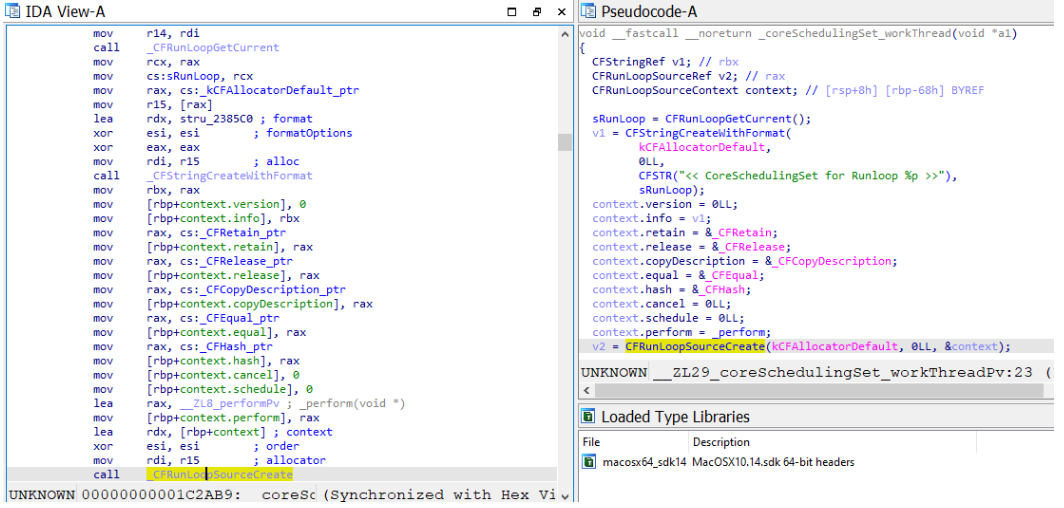1064x508 pixels.
Task: Click the '; formatOptions' comment
Action: coord(303,133)
